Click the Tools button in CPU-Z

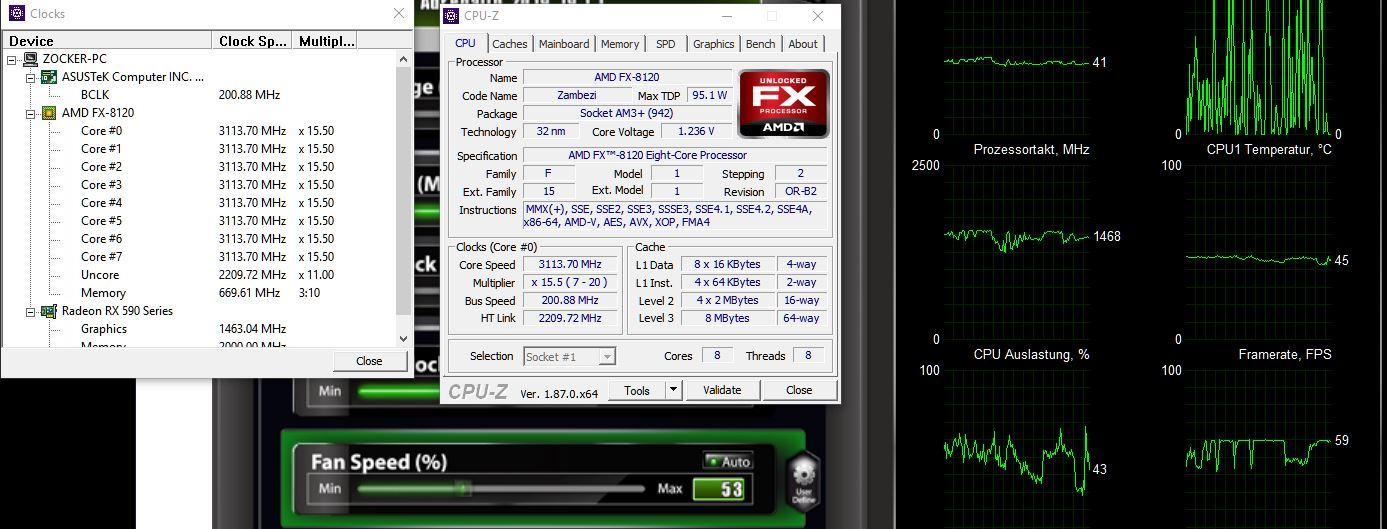pyautogui.click(x=637, y=390)
